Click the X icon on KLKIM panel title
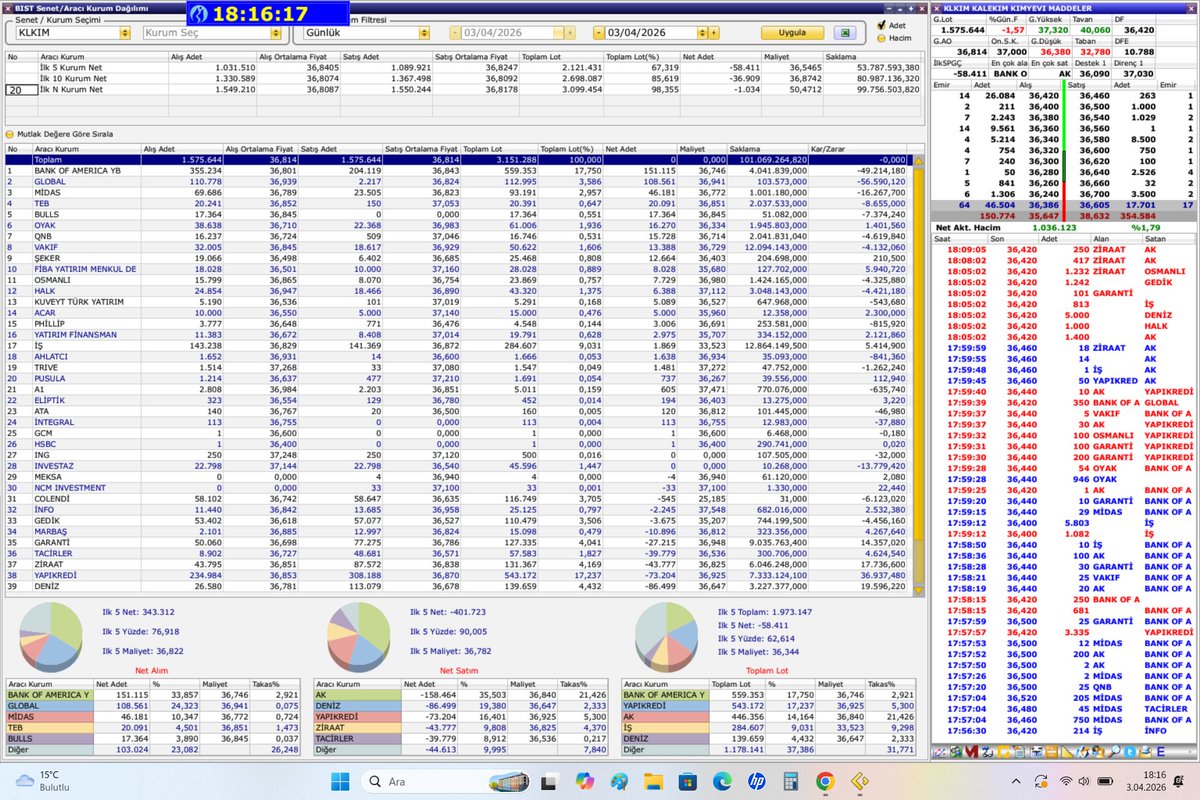The height and width of the screenshot is (800, 1200). [935, 8]
